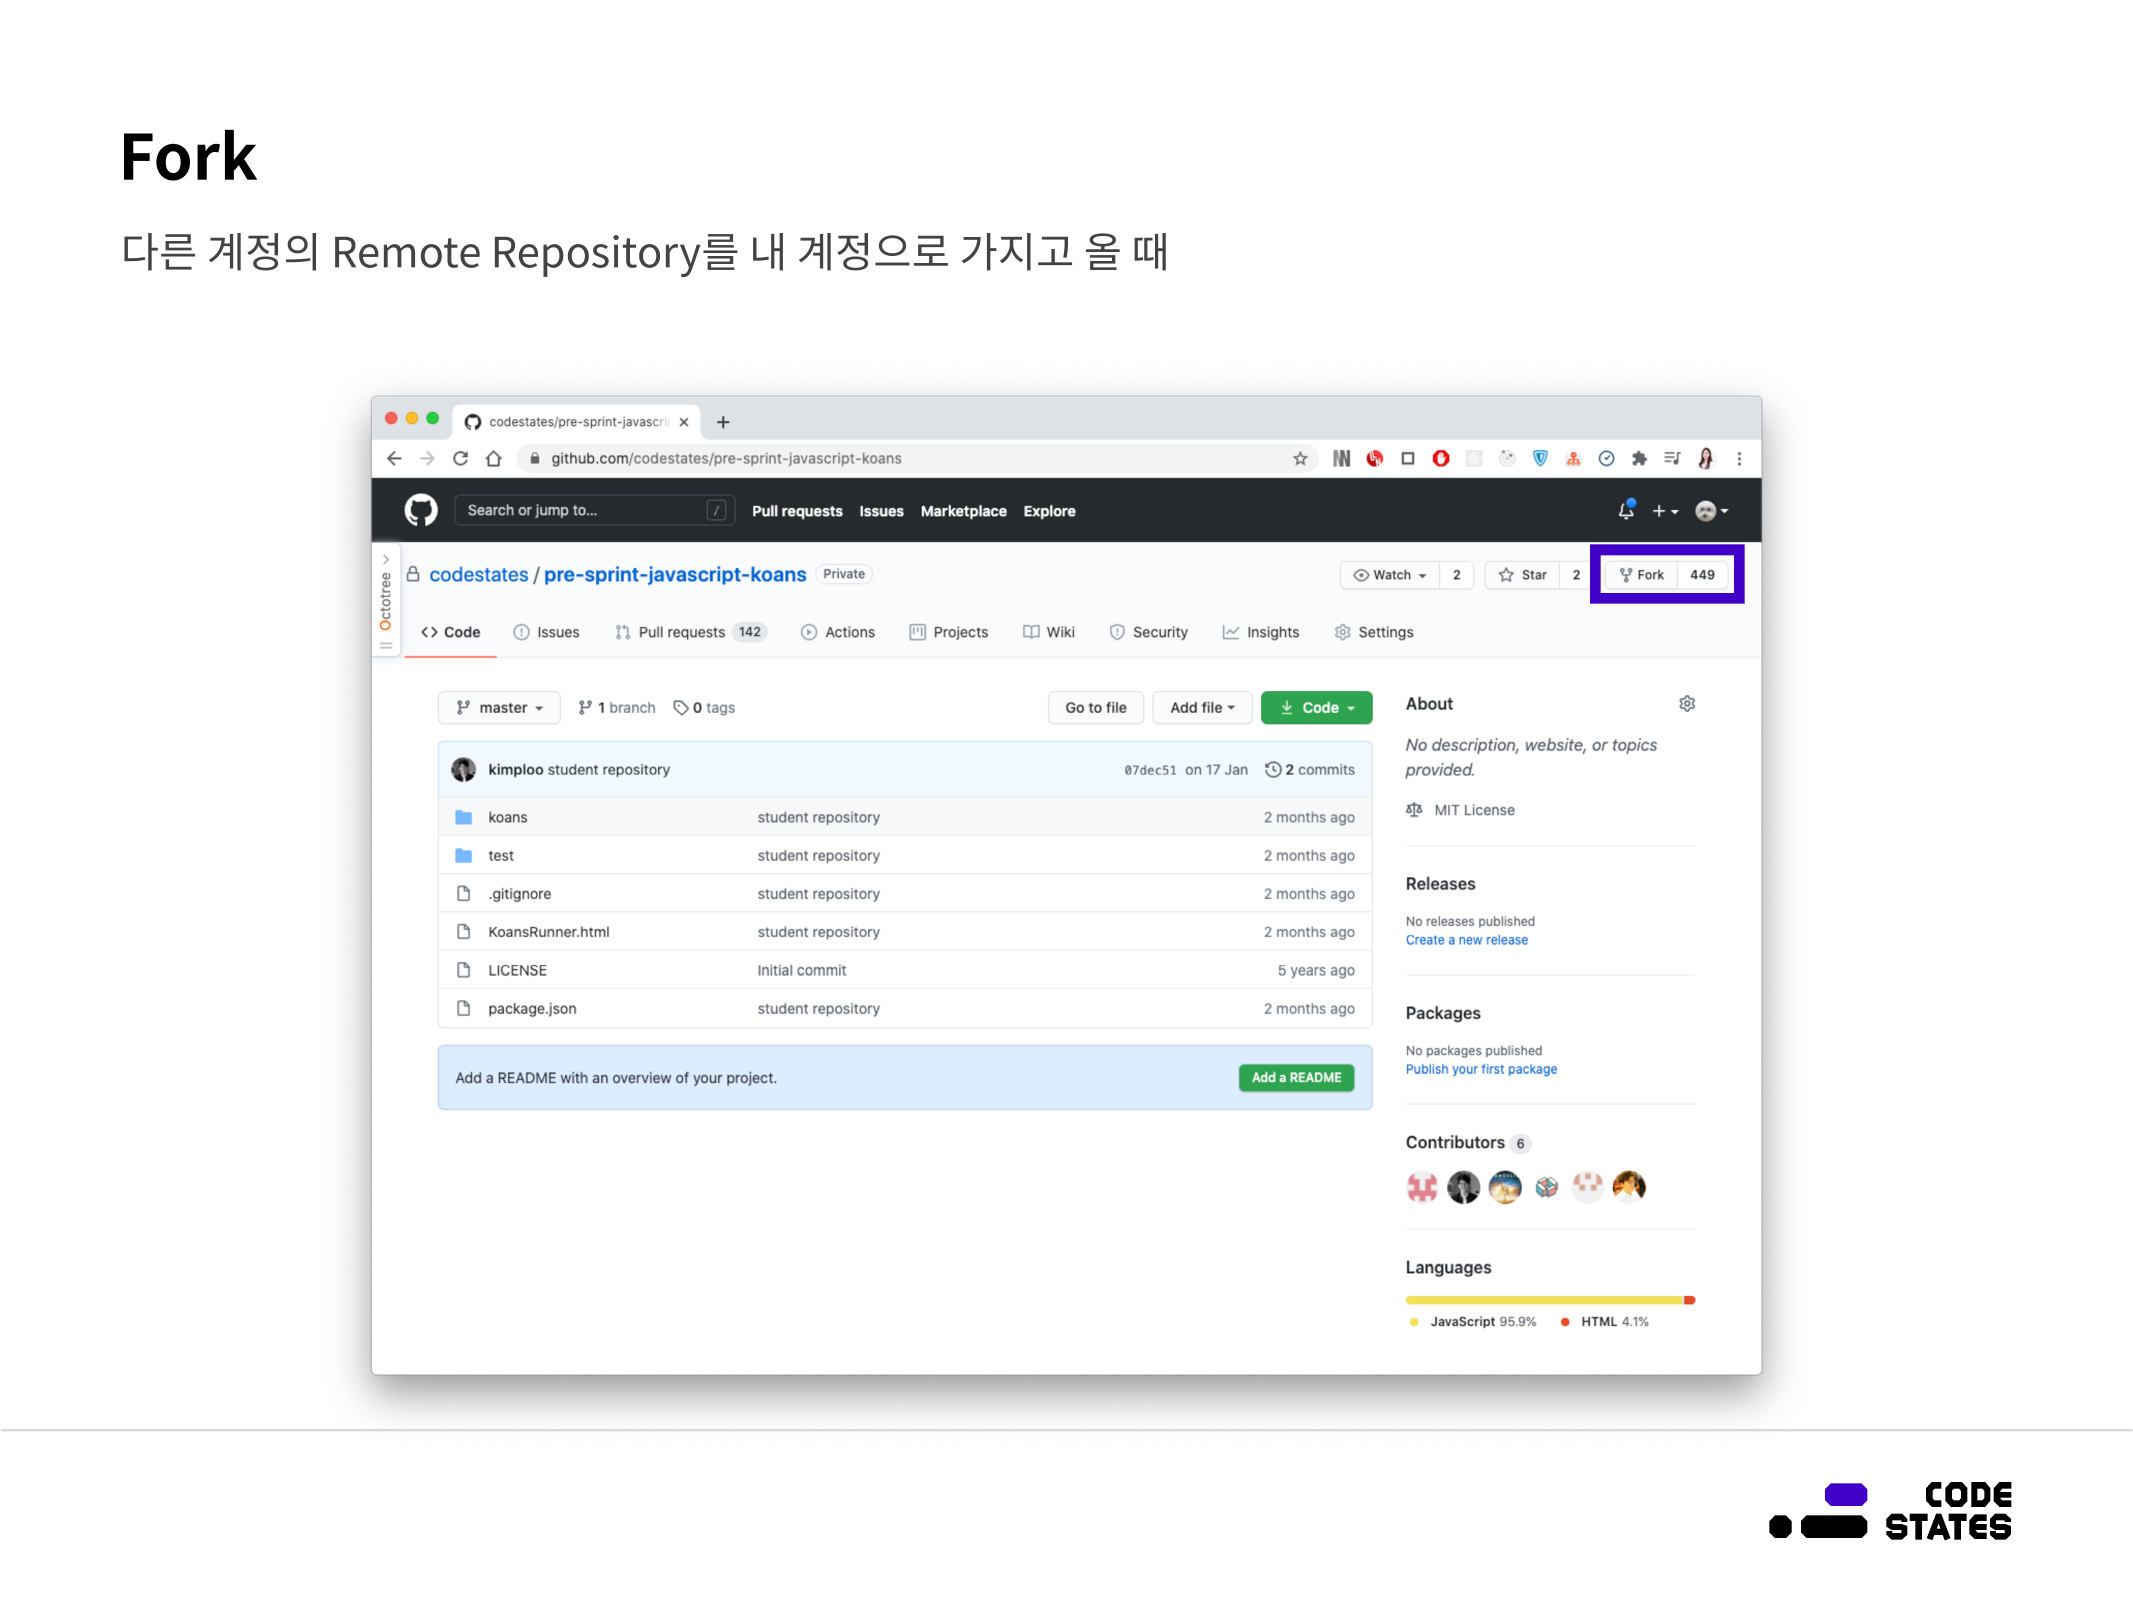Click the browser home icon
Image resolution: width=2133 pixels, height=1600 pixels.
coord(494,458)
